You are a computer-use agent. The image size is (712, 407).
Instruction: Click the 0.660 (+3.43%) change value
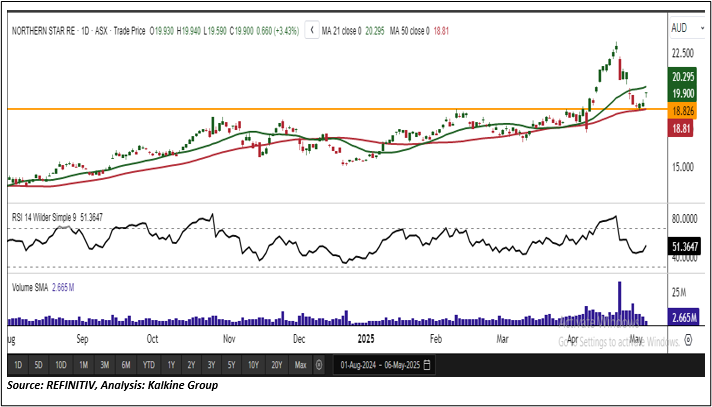click(277, 31)
